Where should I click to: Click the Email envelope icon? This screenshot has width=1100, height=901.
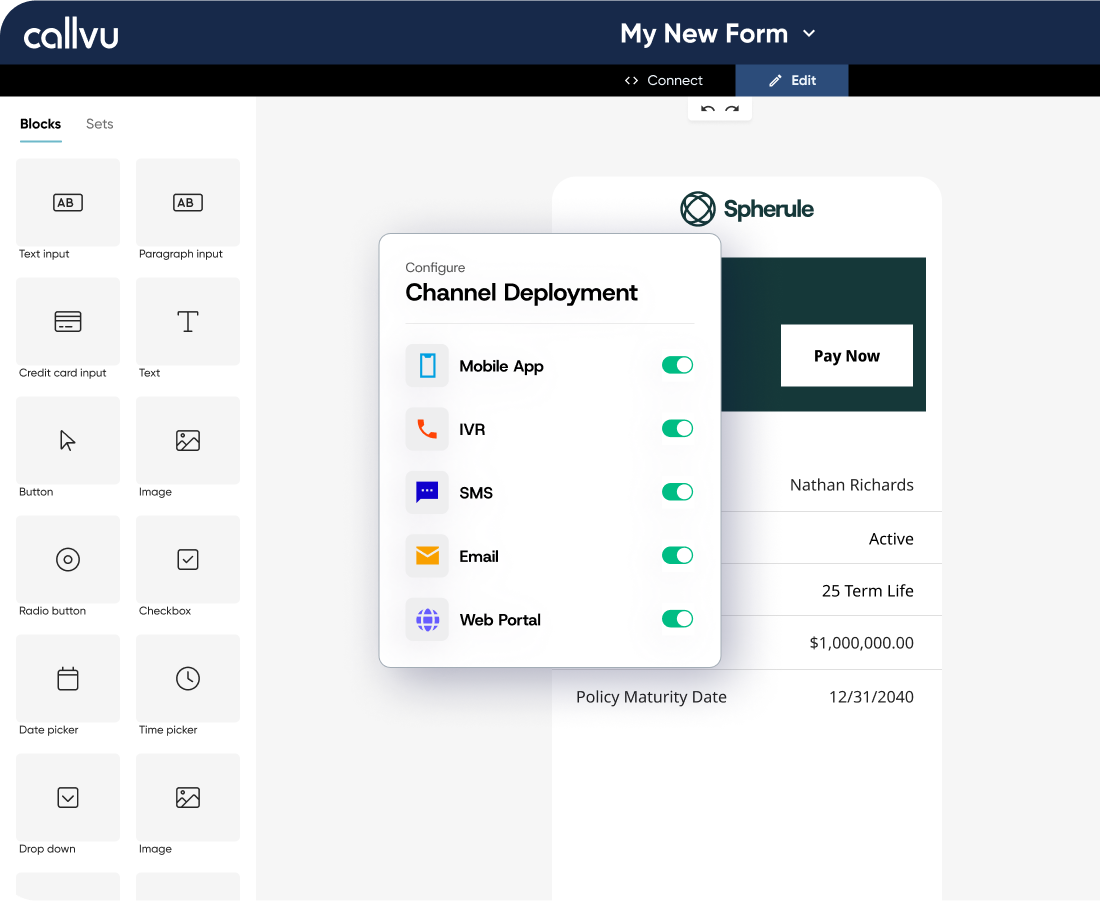[x=427, y=556]
